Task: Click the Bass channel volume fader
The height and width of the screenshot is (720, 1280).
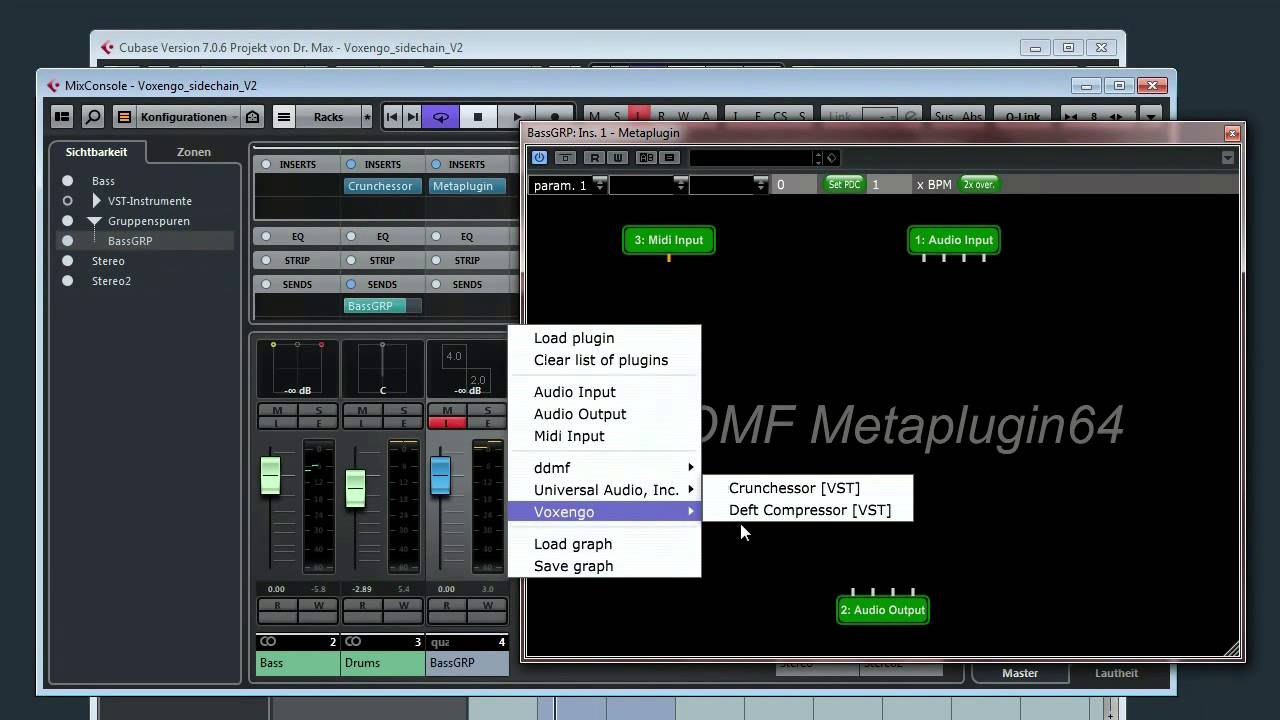Action: tap(270, 476)
